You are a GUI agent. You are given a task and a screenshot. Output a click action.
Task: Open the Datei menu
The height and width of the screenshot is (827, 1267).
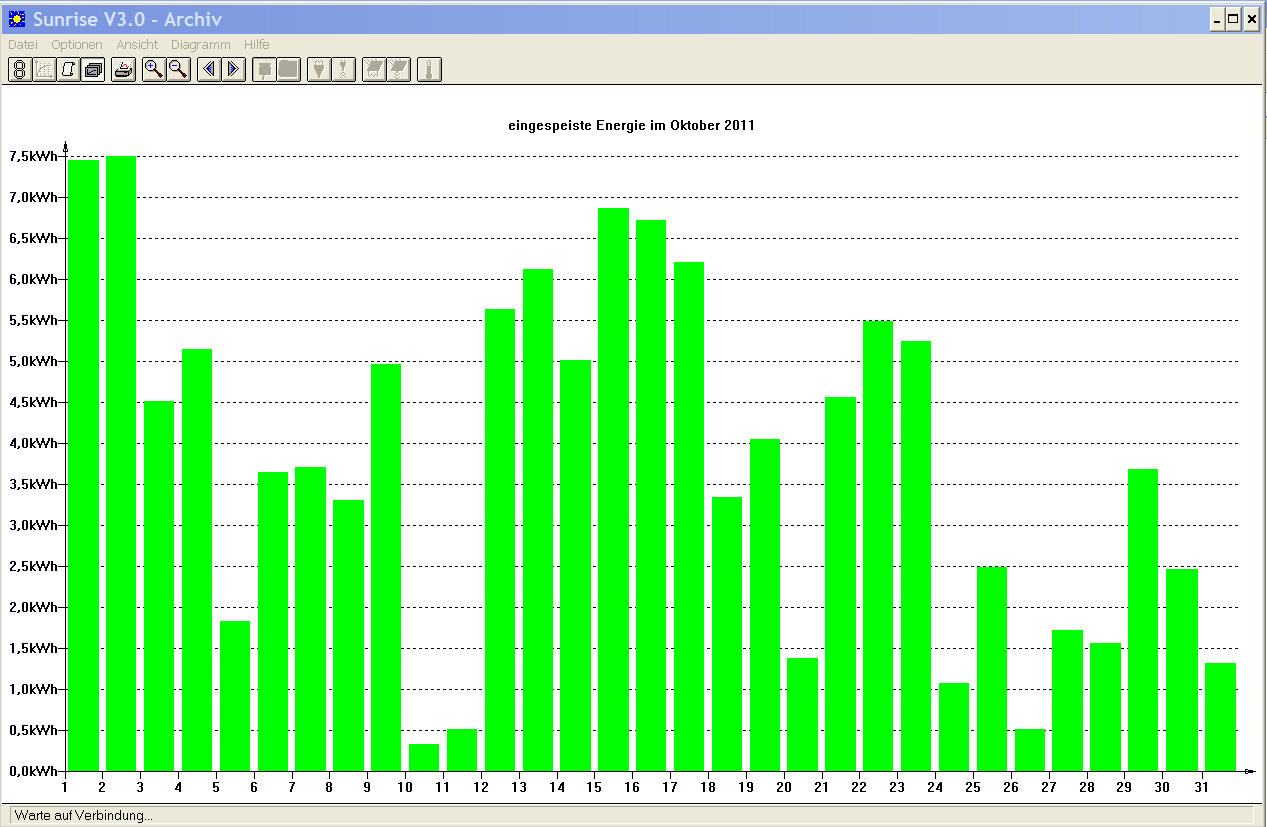(23, 45)
